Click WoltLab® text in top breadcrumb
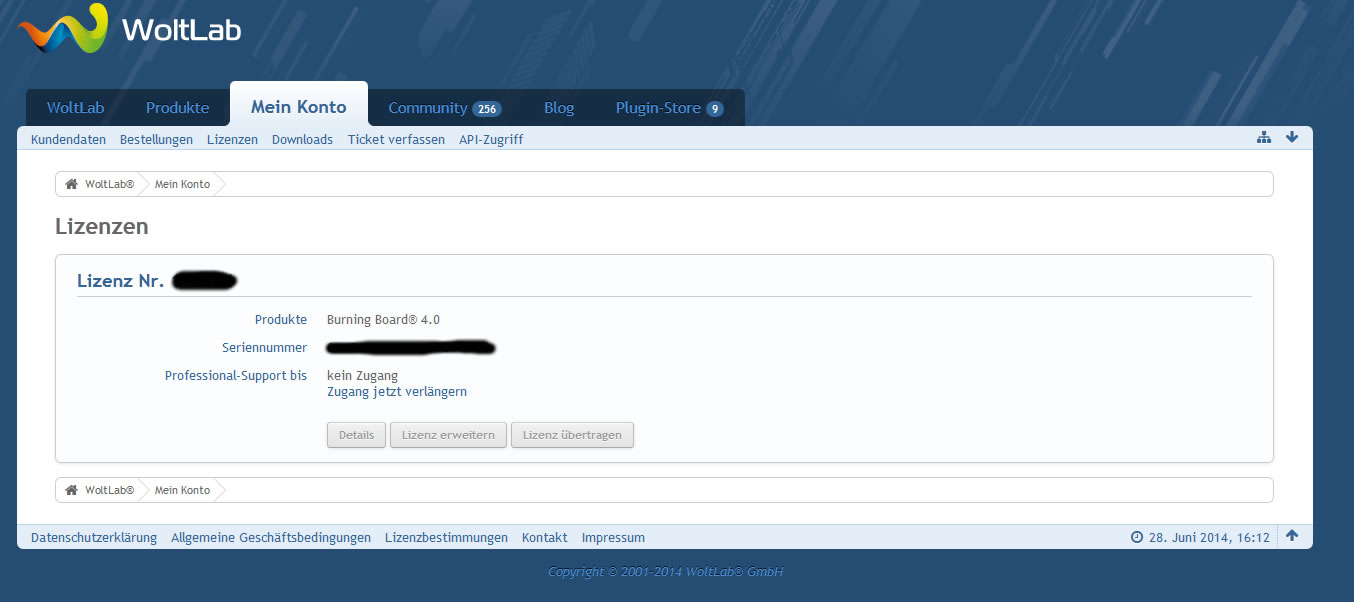1354x602 pixels. pyautogui.click(x=109, y=184)
